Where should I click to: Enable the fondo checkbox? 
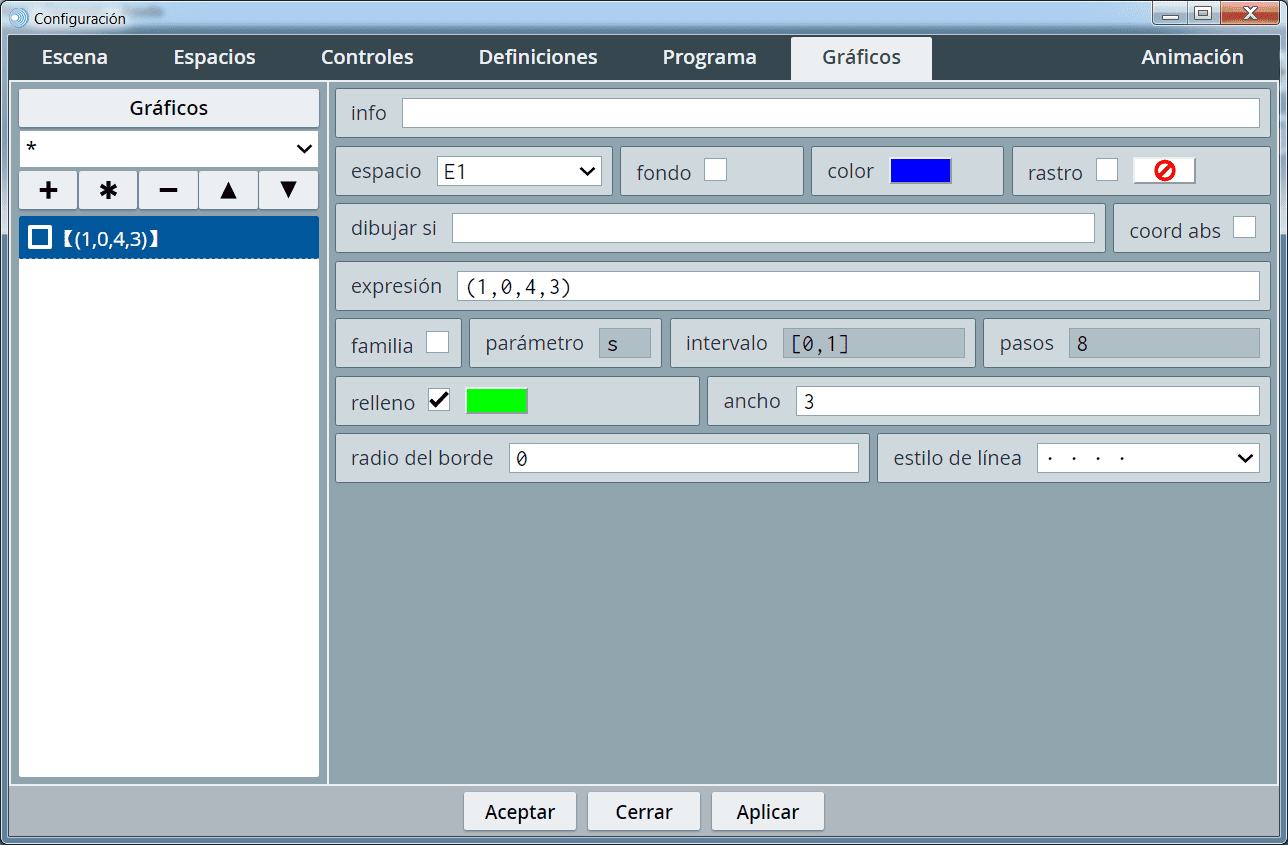(715, 171)
